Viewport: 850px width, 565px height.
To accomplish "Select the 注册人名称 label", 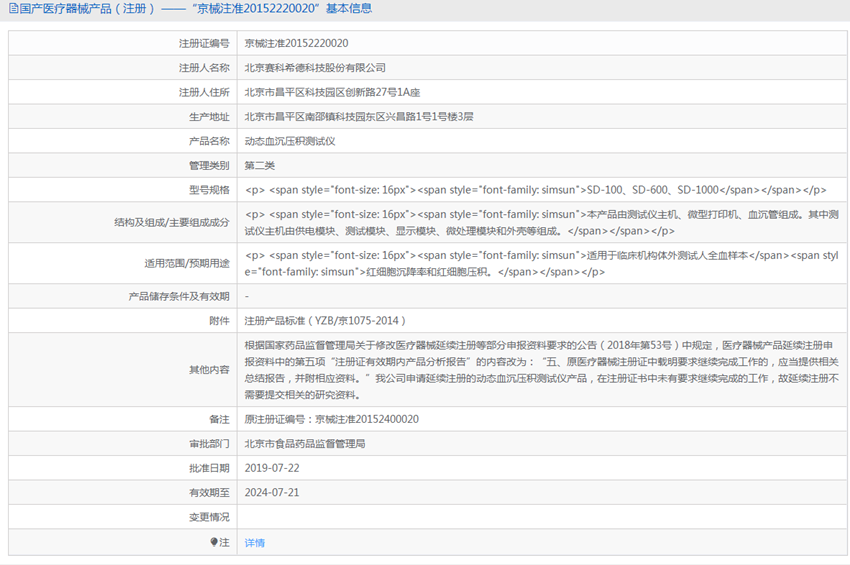I will click(204, 68).
